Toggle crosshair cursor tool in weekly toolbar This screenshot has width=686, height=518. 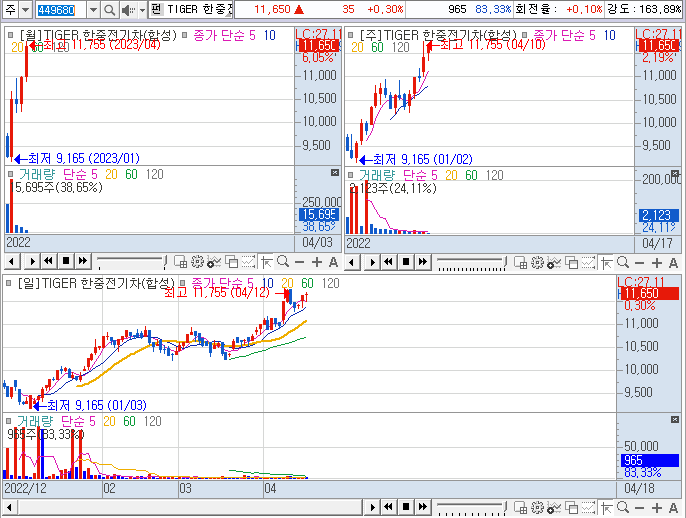pyautogui.click(x=606, y=262)
